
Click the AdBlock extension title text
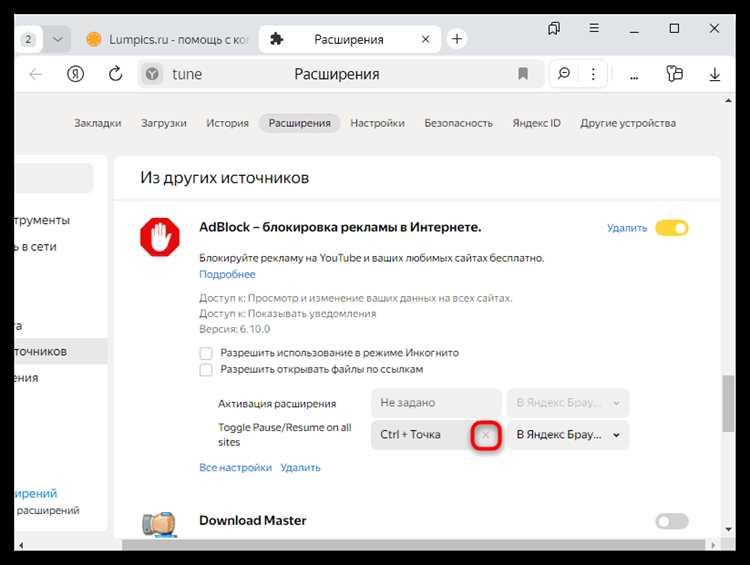[340, 227]
